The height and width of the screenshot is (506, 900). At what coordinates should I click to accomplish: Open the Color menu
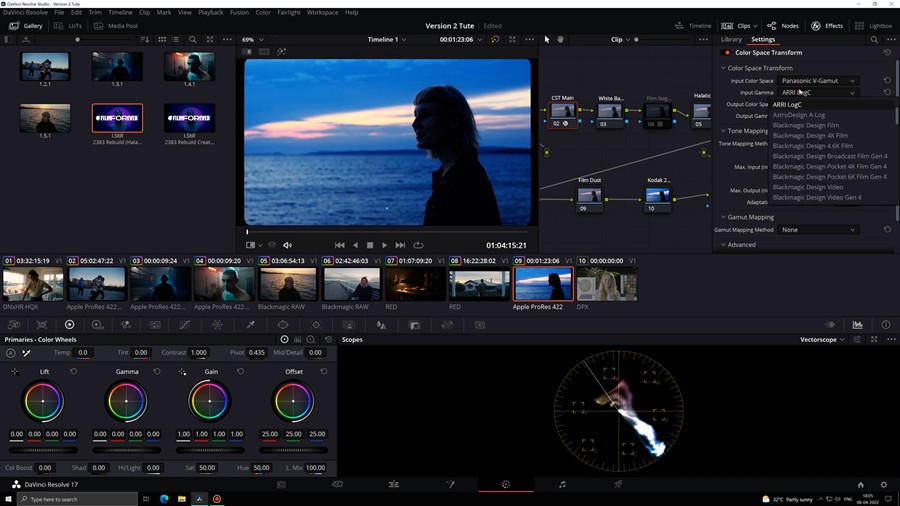tap(263, 12)
